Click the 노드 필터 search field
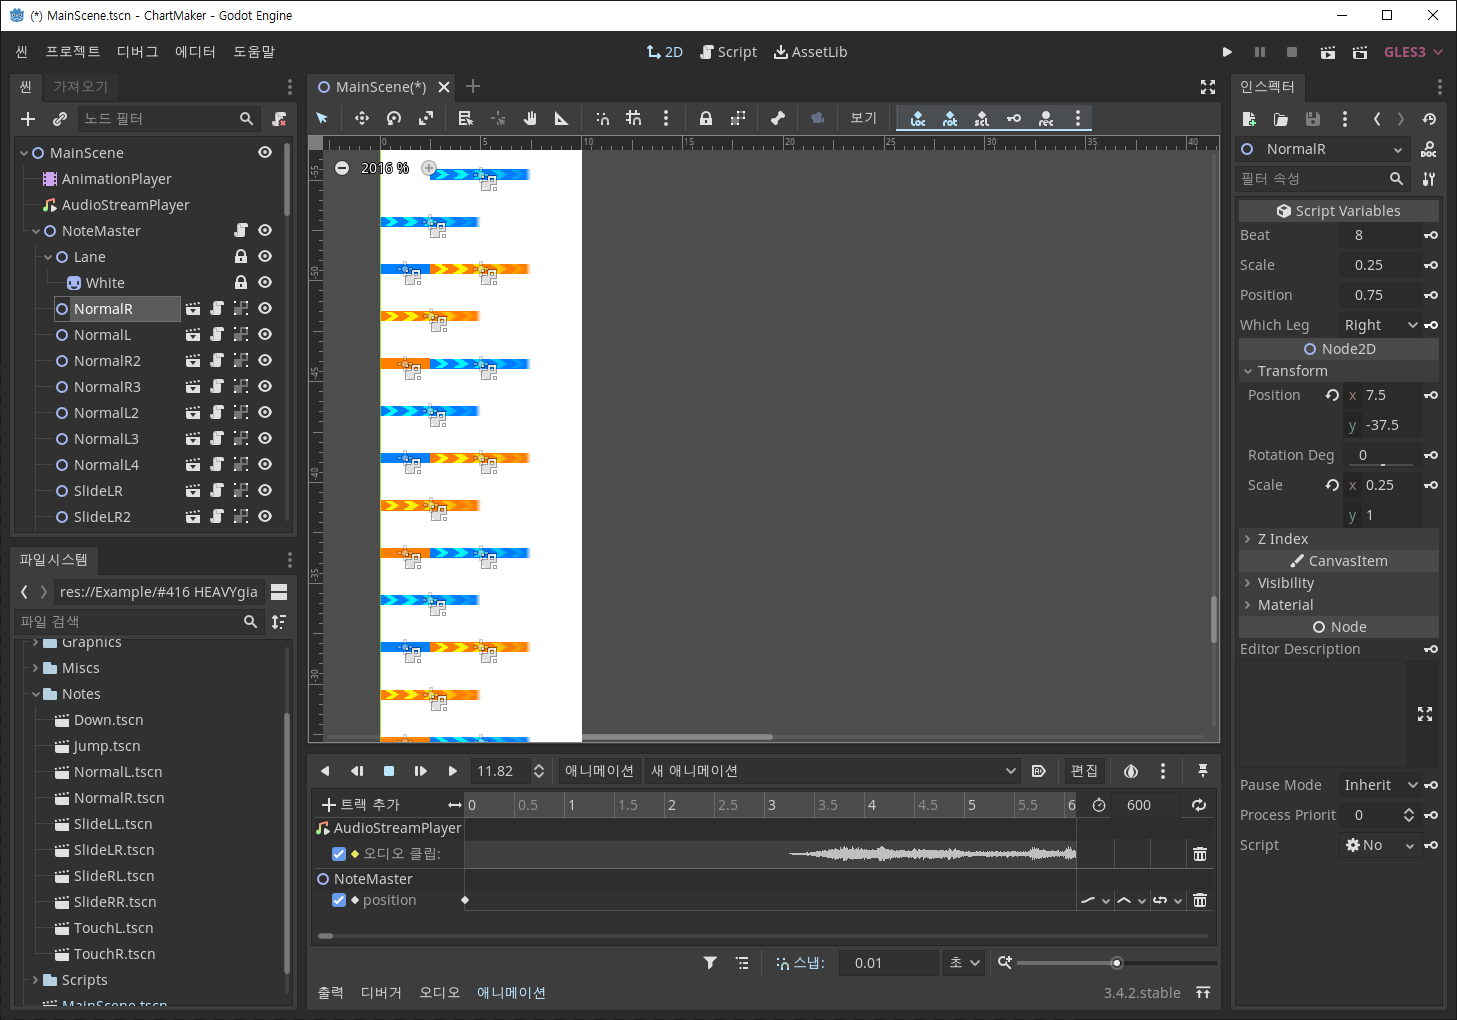The width and height of the screenshot is (1457, 1020). [169, 119]
